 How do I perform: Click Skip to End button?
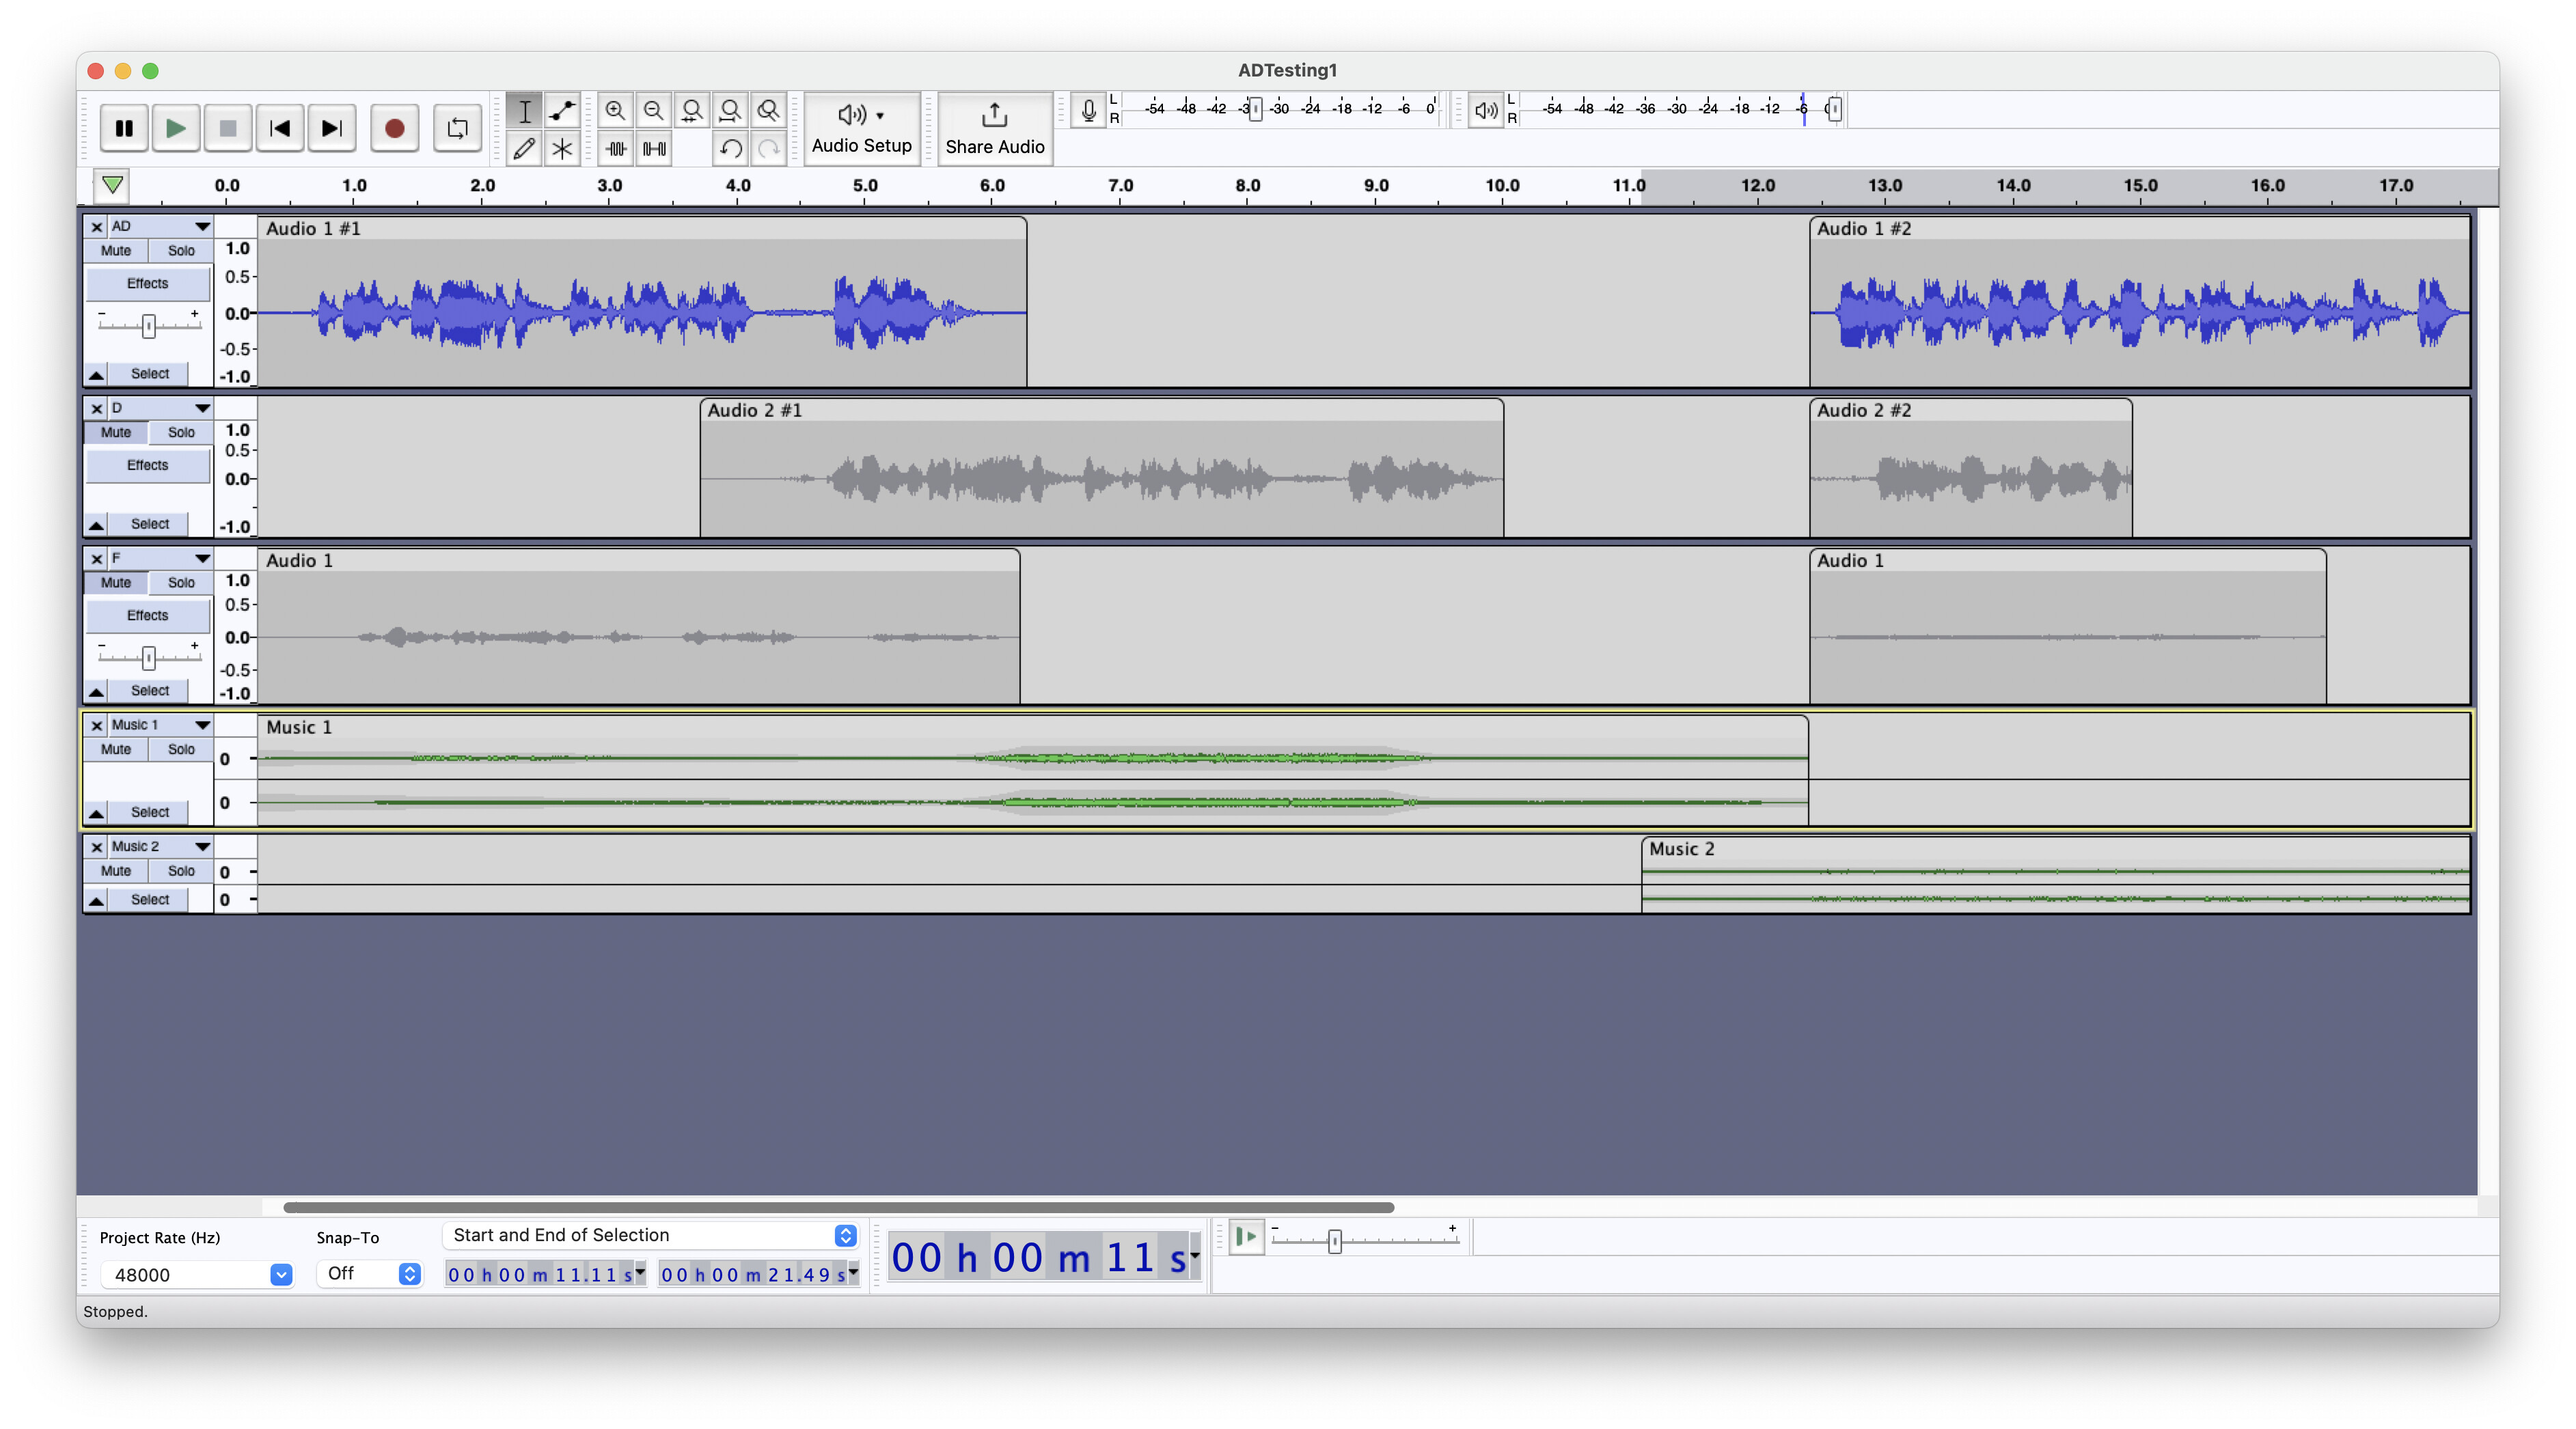331,128
